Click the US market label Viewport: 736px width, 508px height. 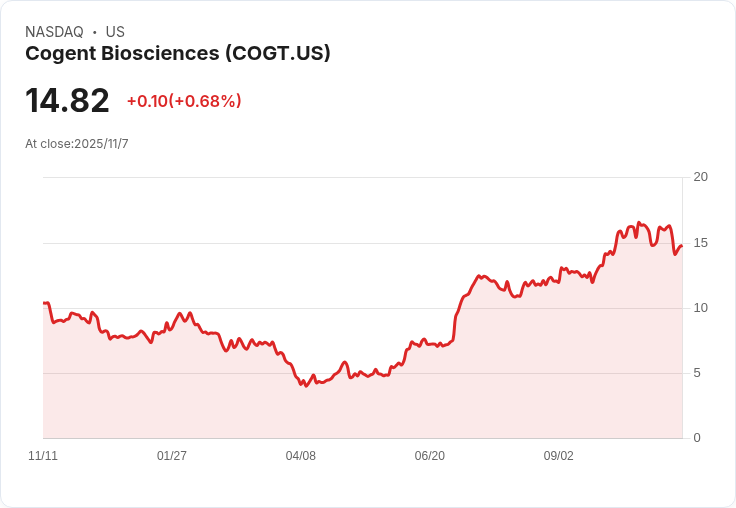tap(115, 32)
